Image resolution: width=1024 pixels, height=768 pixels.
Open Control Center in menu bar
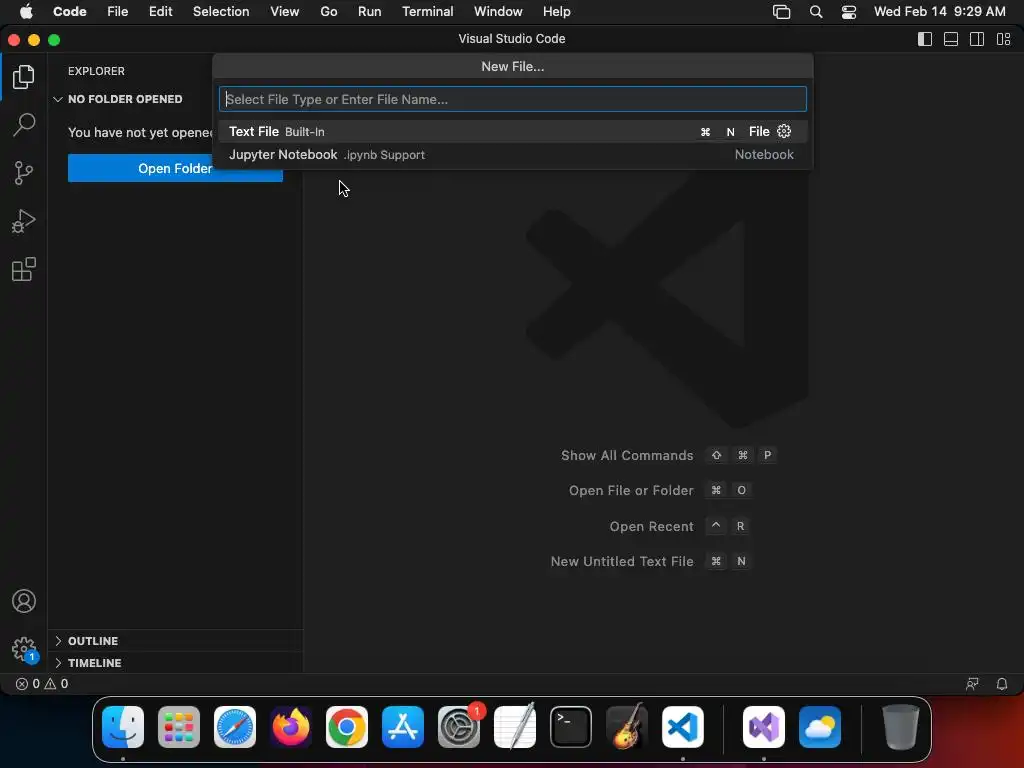(x=849, y=12)
